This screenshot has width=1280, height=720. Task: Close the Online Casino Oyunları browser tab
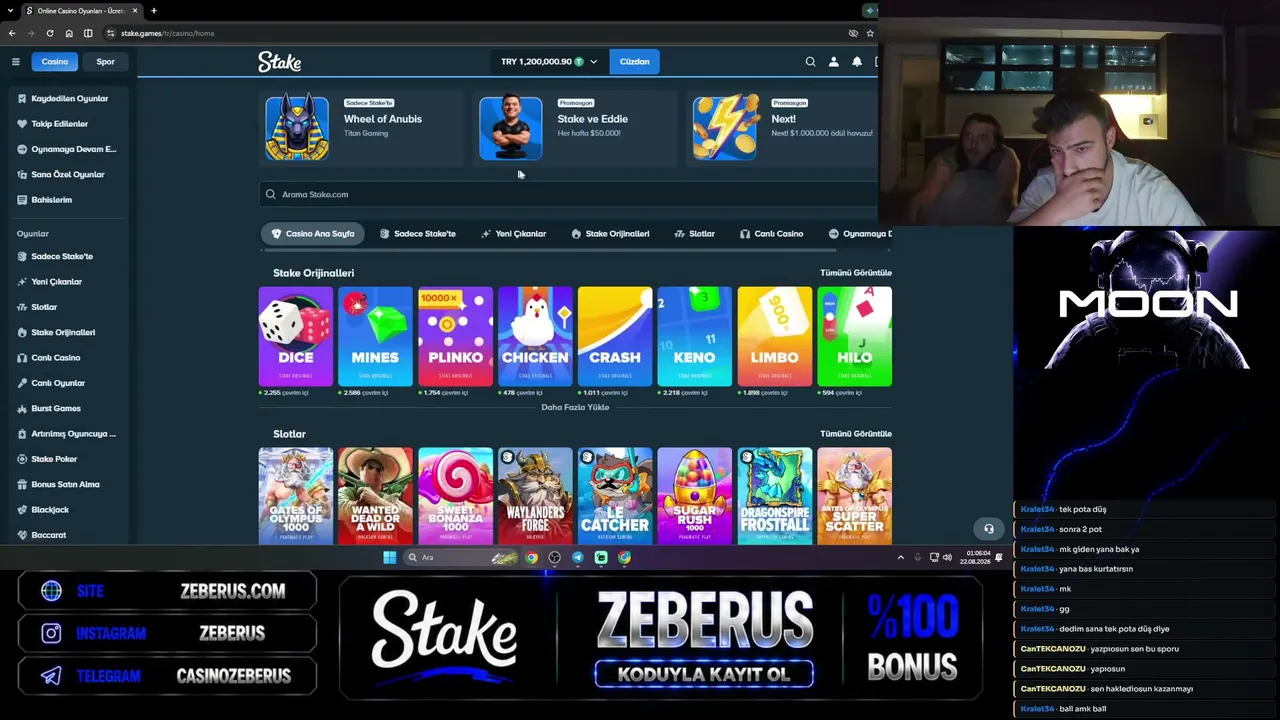(135, 11)
